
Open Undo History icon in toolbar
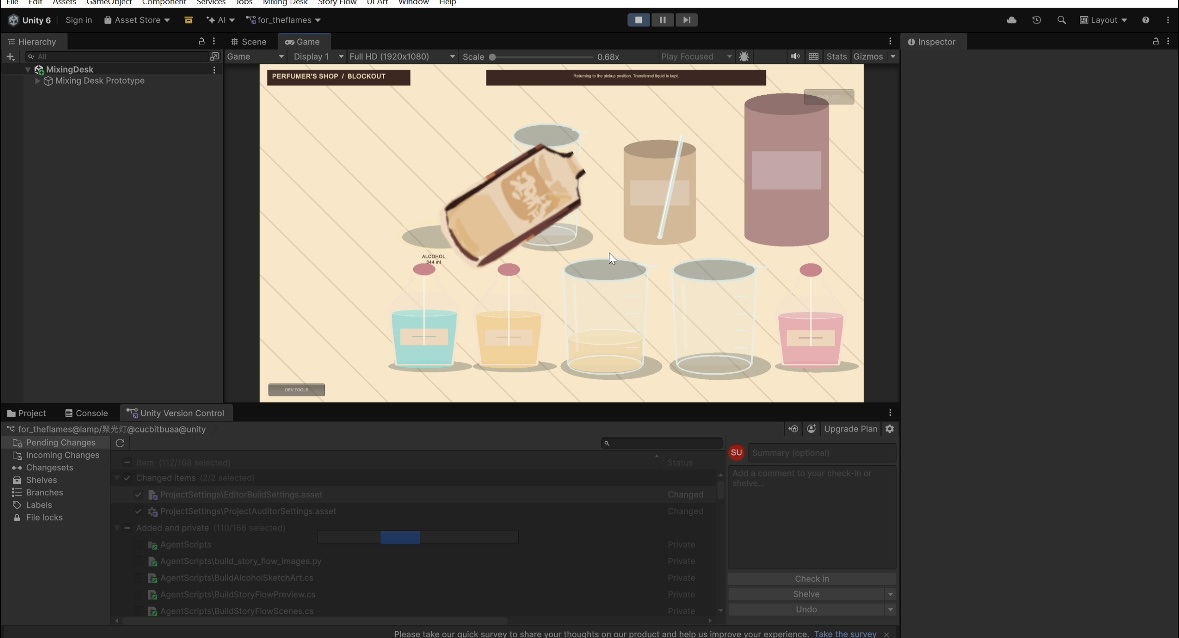coord(1036,20)
